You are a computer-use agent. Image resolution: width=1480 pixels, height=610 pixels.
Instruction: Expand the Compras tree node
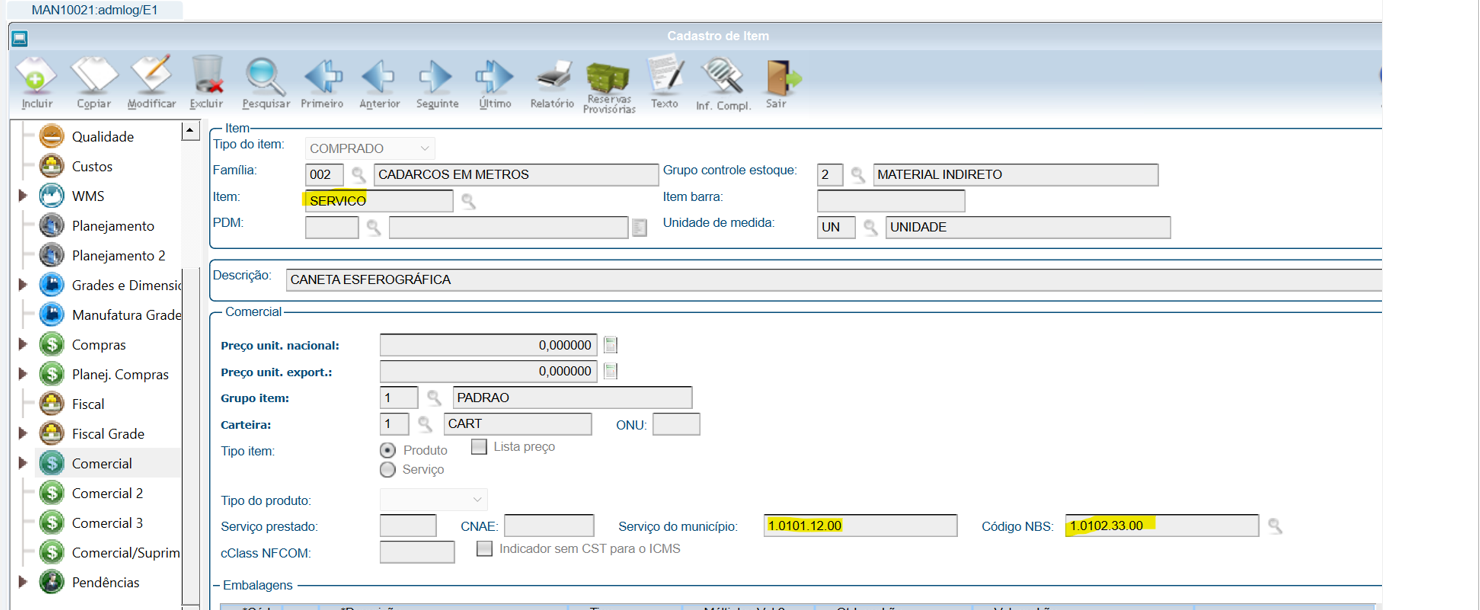click(23, 344)
